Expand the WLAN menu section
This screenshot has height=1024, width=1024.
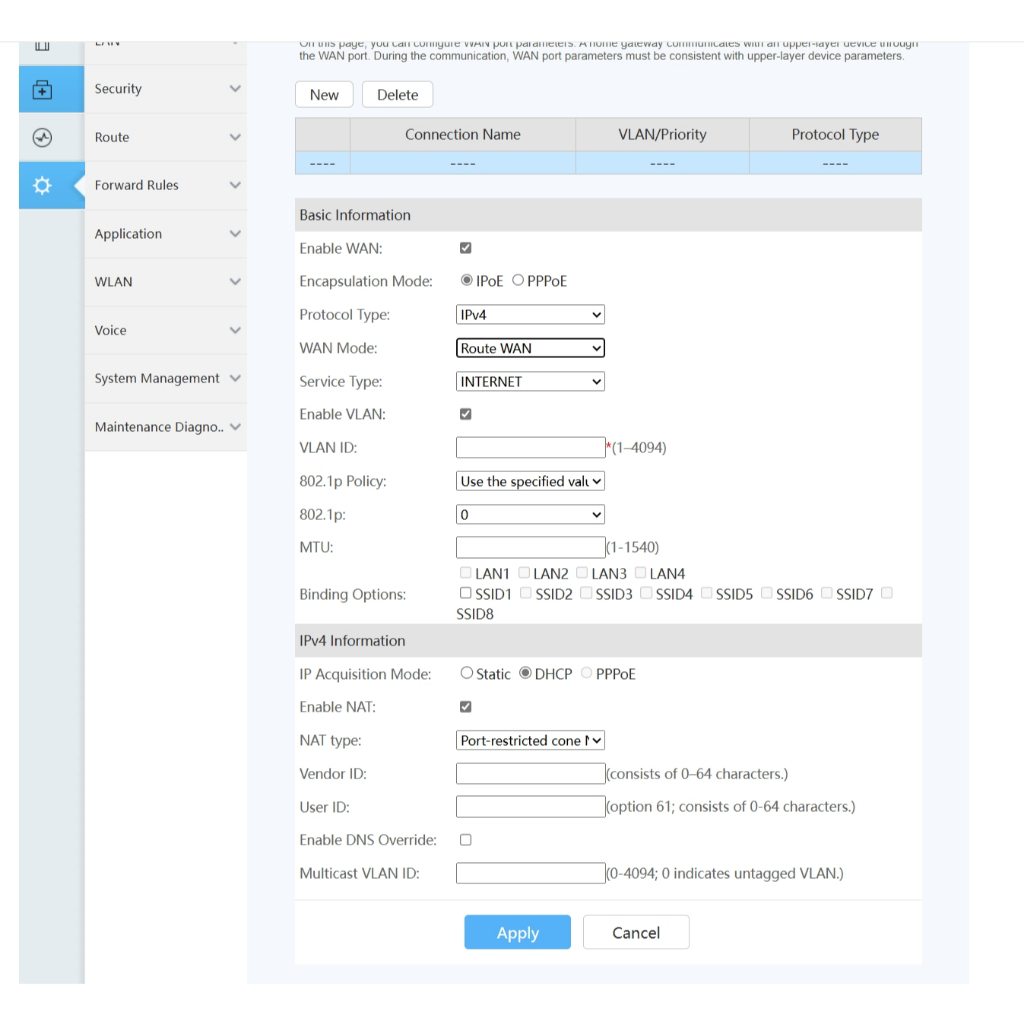(x=165, y=282)
